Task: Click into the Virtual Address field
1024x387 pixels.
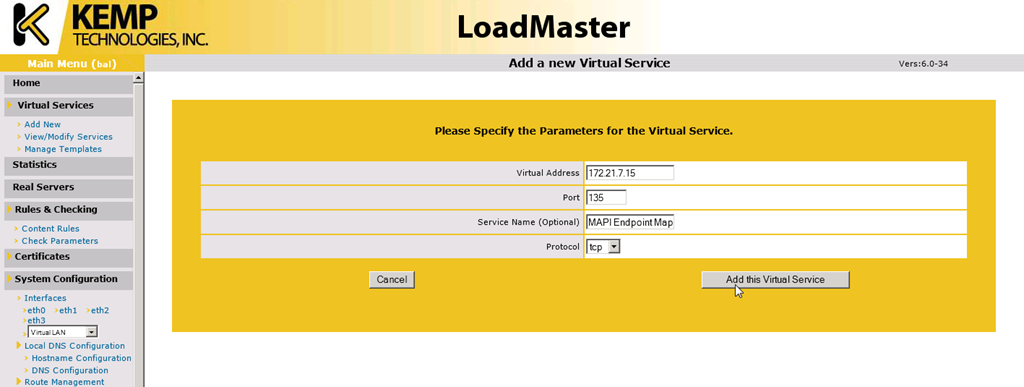Action: coord(630,173)
